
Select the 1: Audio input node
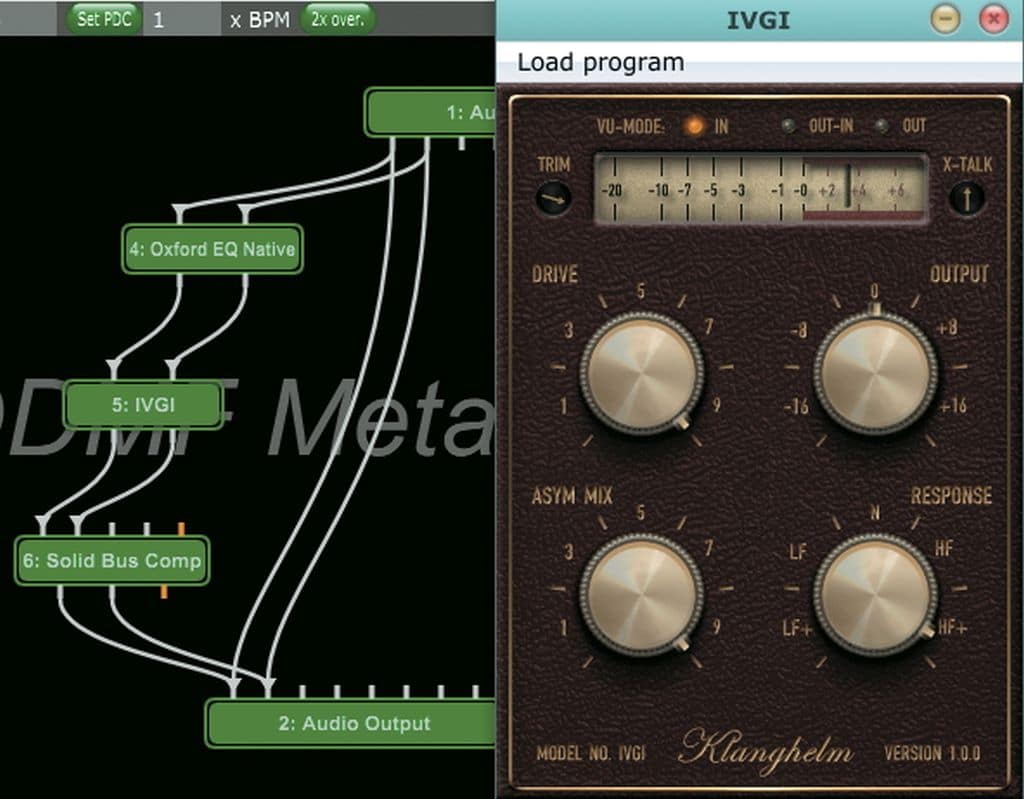pos(431,112)
